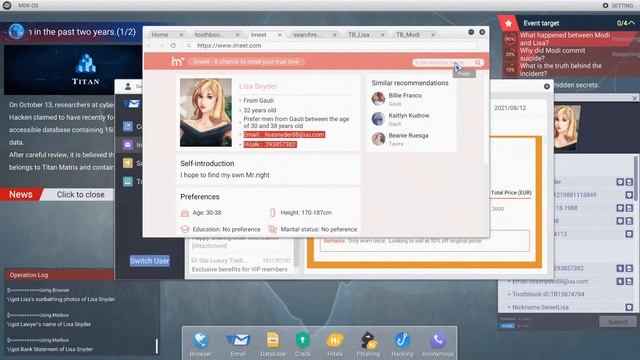Click Switch User in the mailbox window

[149, 261]
